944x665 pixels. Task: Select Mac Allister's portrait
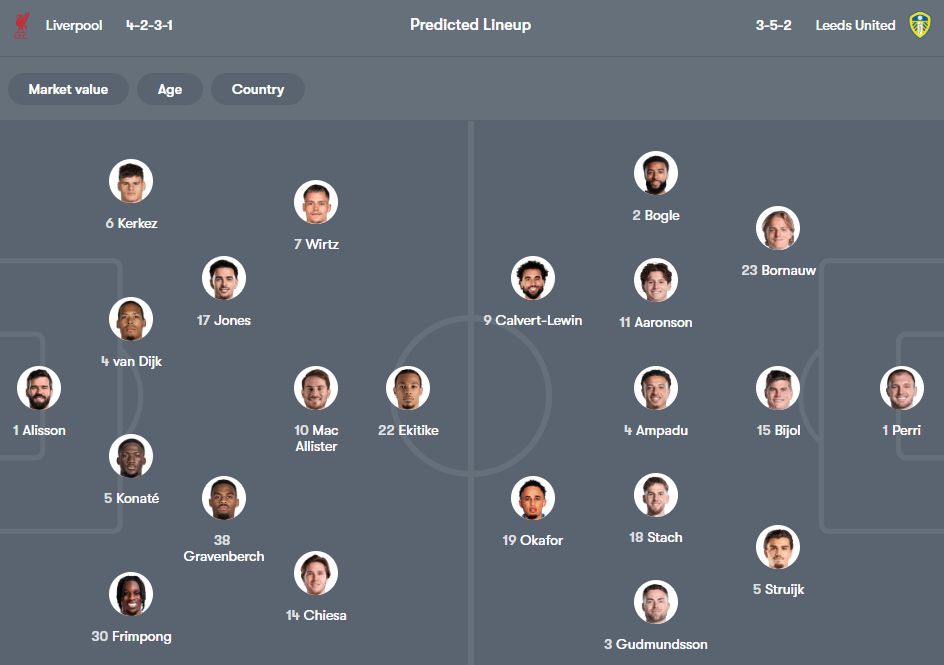(316, 388)
